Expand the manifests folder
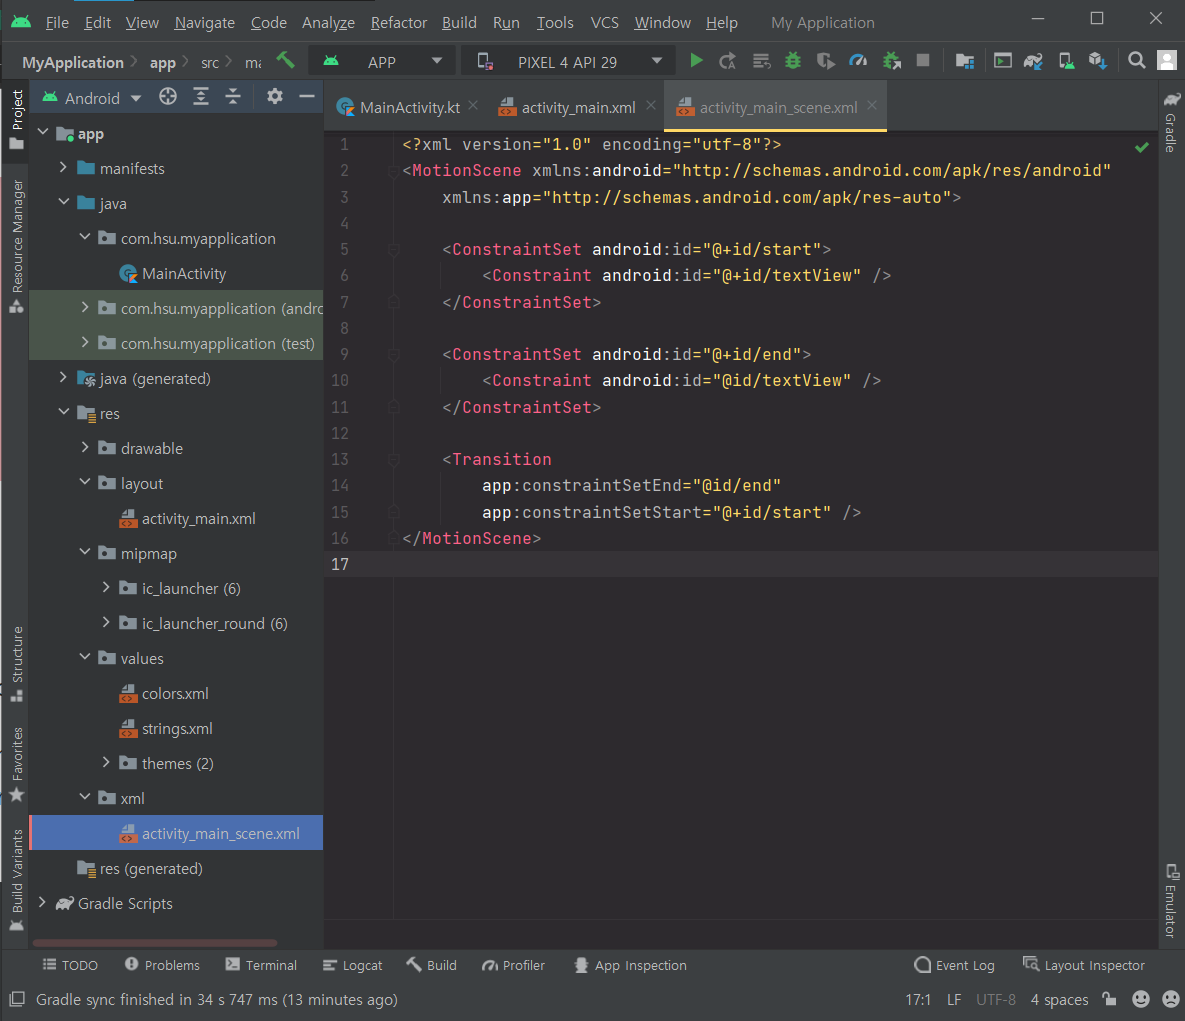The width and height of the screenshot is (1185, 1021). 63,168
